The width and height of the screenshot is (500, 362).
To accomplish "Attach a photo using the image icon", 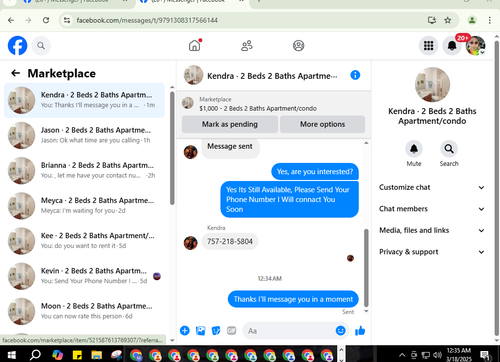I will pyautogui.click(x=200, y=331).
